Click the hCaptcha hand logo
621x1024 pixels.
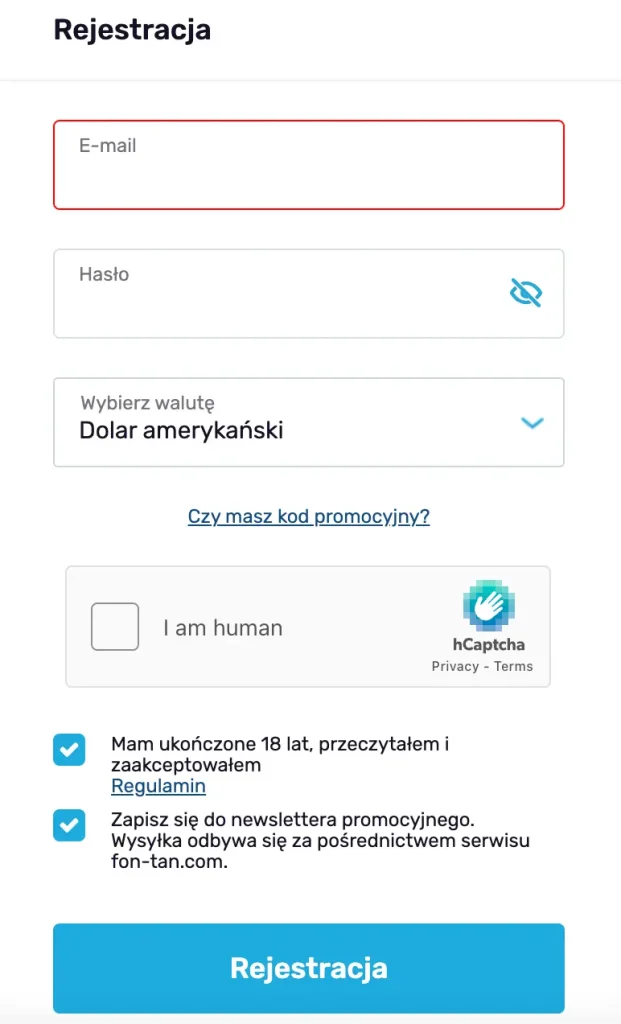[488, 606]
